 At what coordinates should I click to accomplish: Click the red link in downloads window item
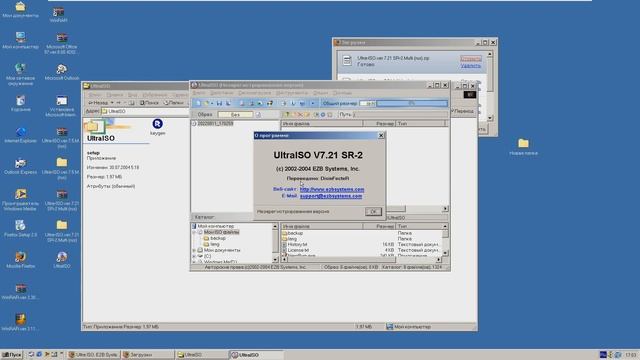pos(471,58)
